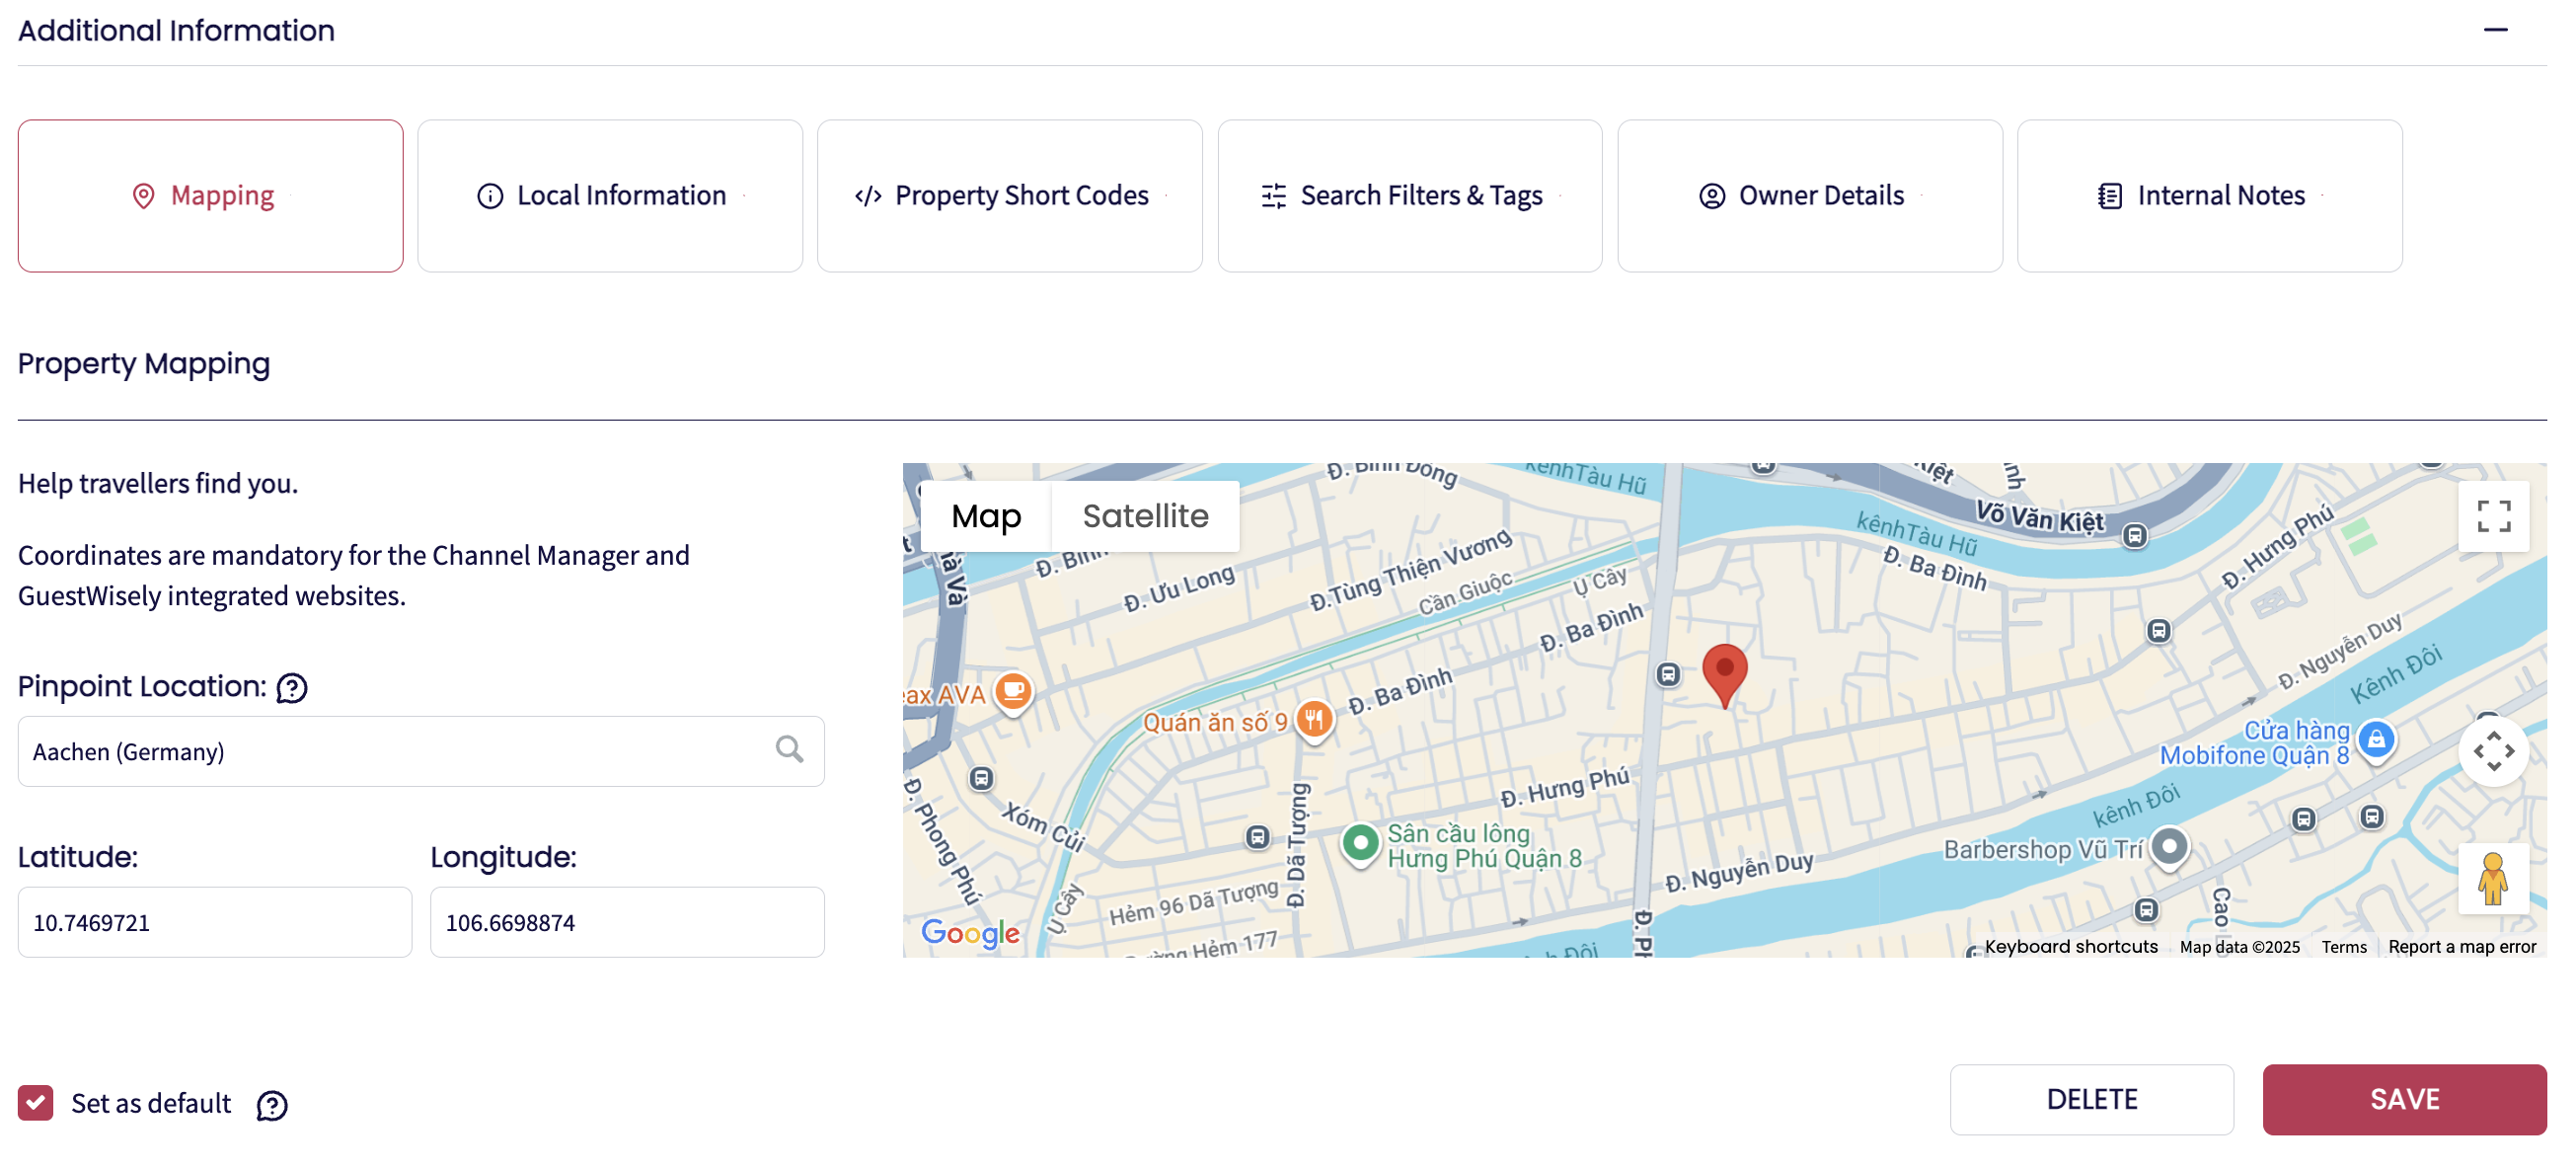
Task: Switch map to Satellite view
Action: tap(1145, 517)
